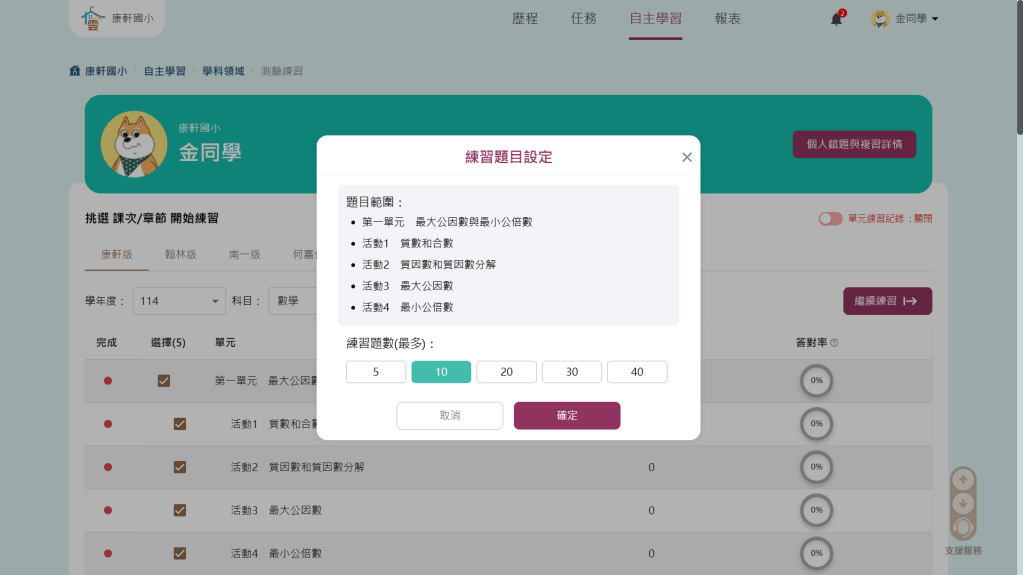Viewport: 1023px width, 575px height.
Task: Switch to the 翰林版 tab
Action: [x=181, y=255]
